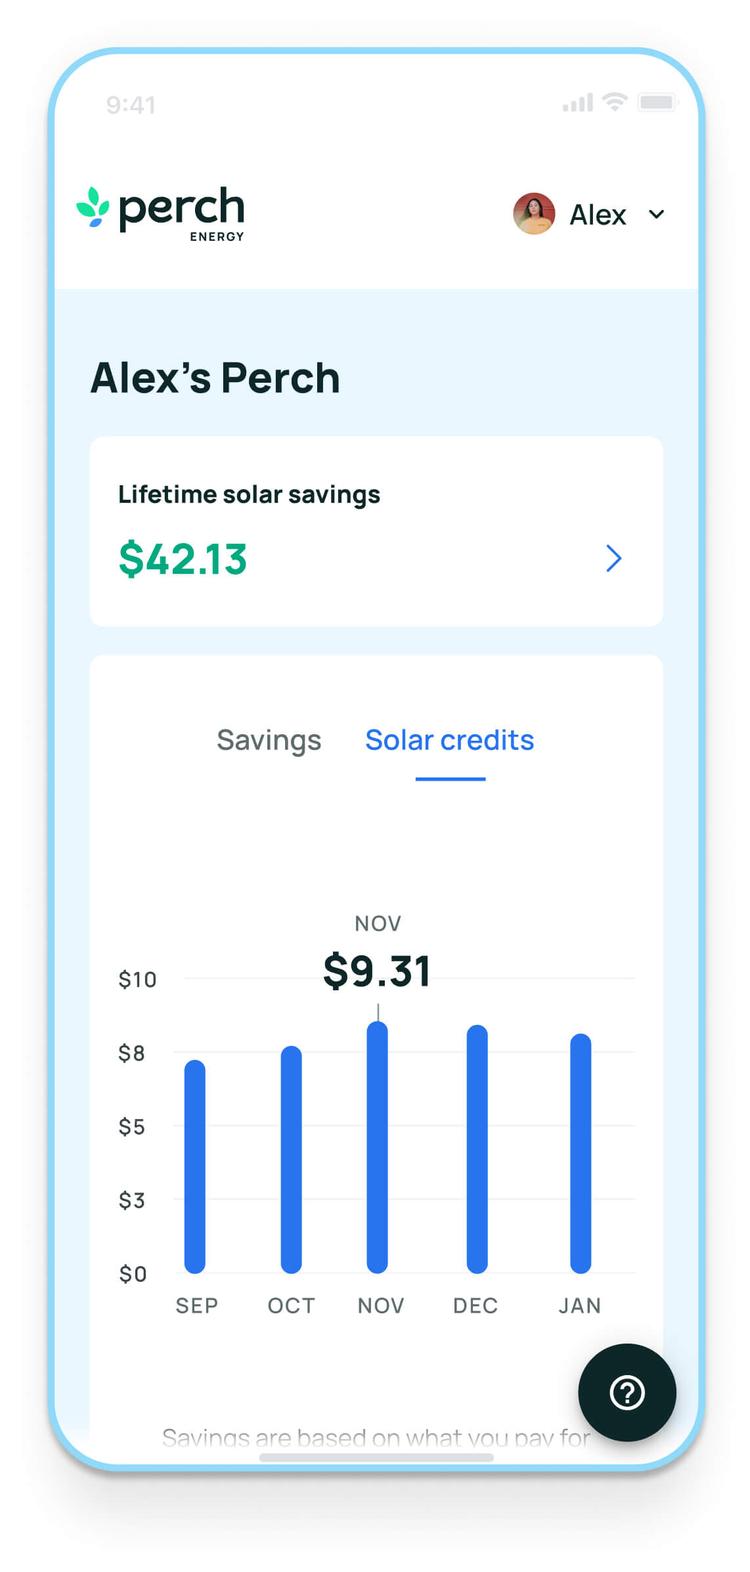
Task: Click the Lifetime solar savings card title
Action: [x=249, y=494]
